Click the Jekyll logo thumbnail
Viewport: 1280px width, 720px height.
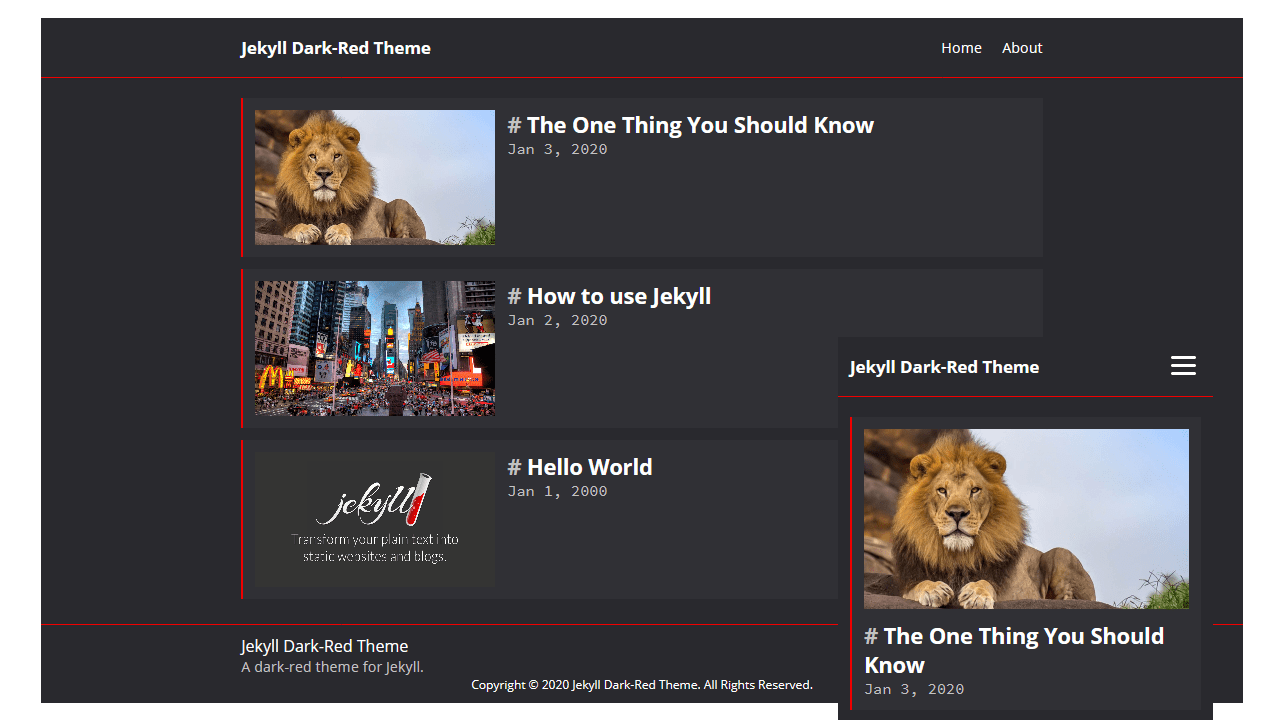tap(375, 519)
